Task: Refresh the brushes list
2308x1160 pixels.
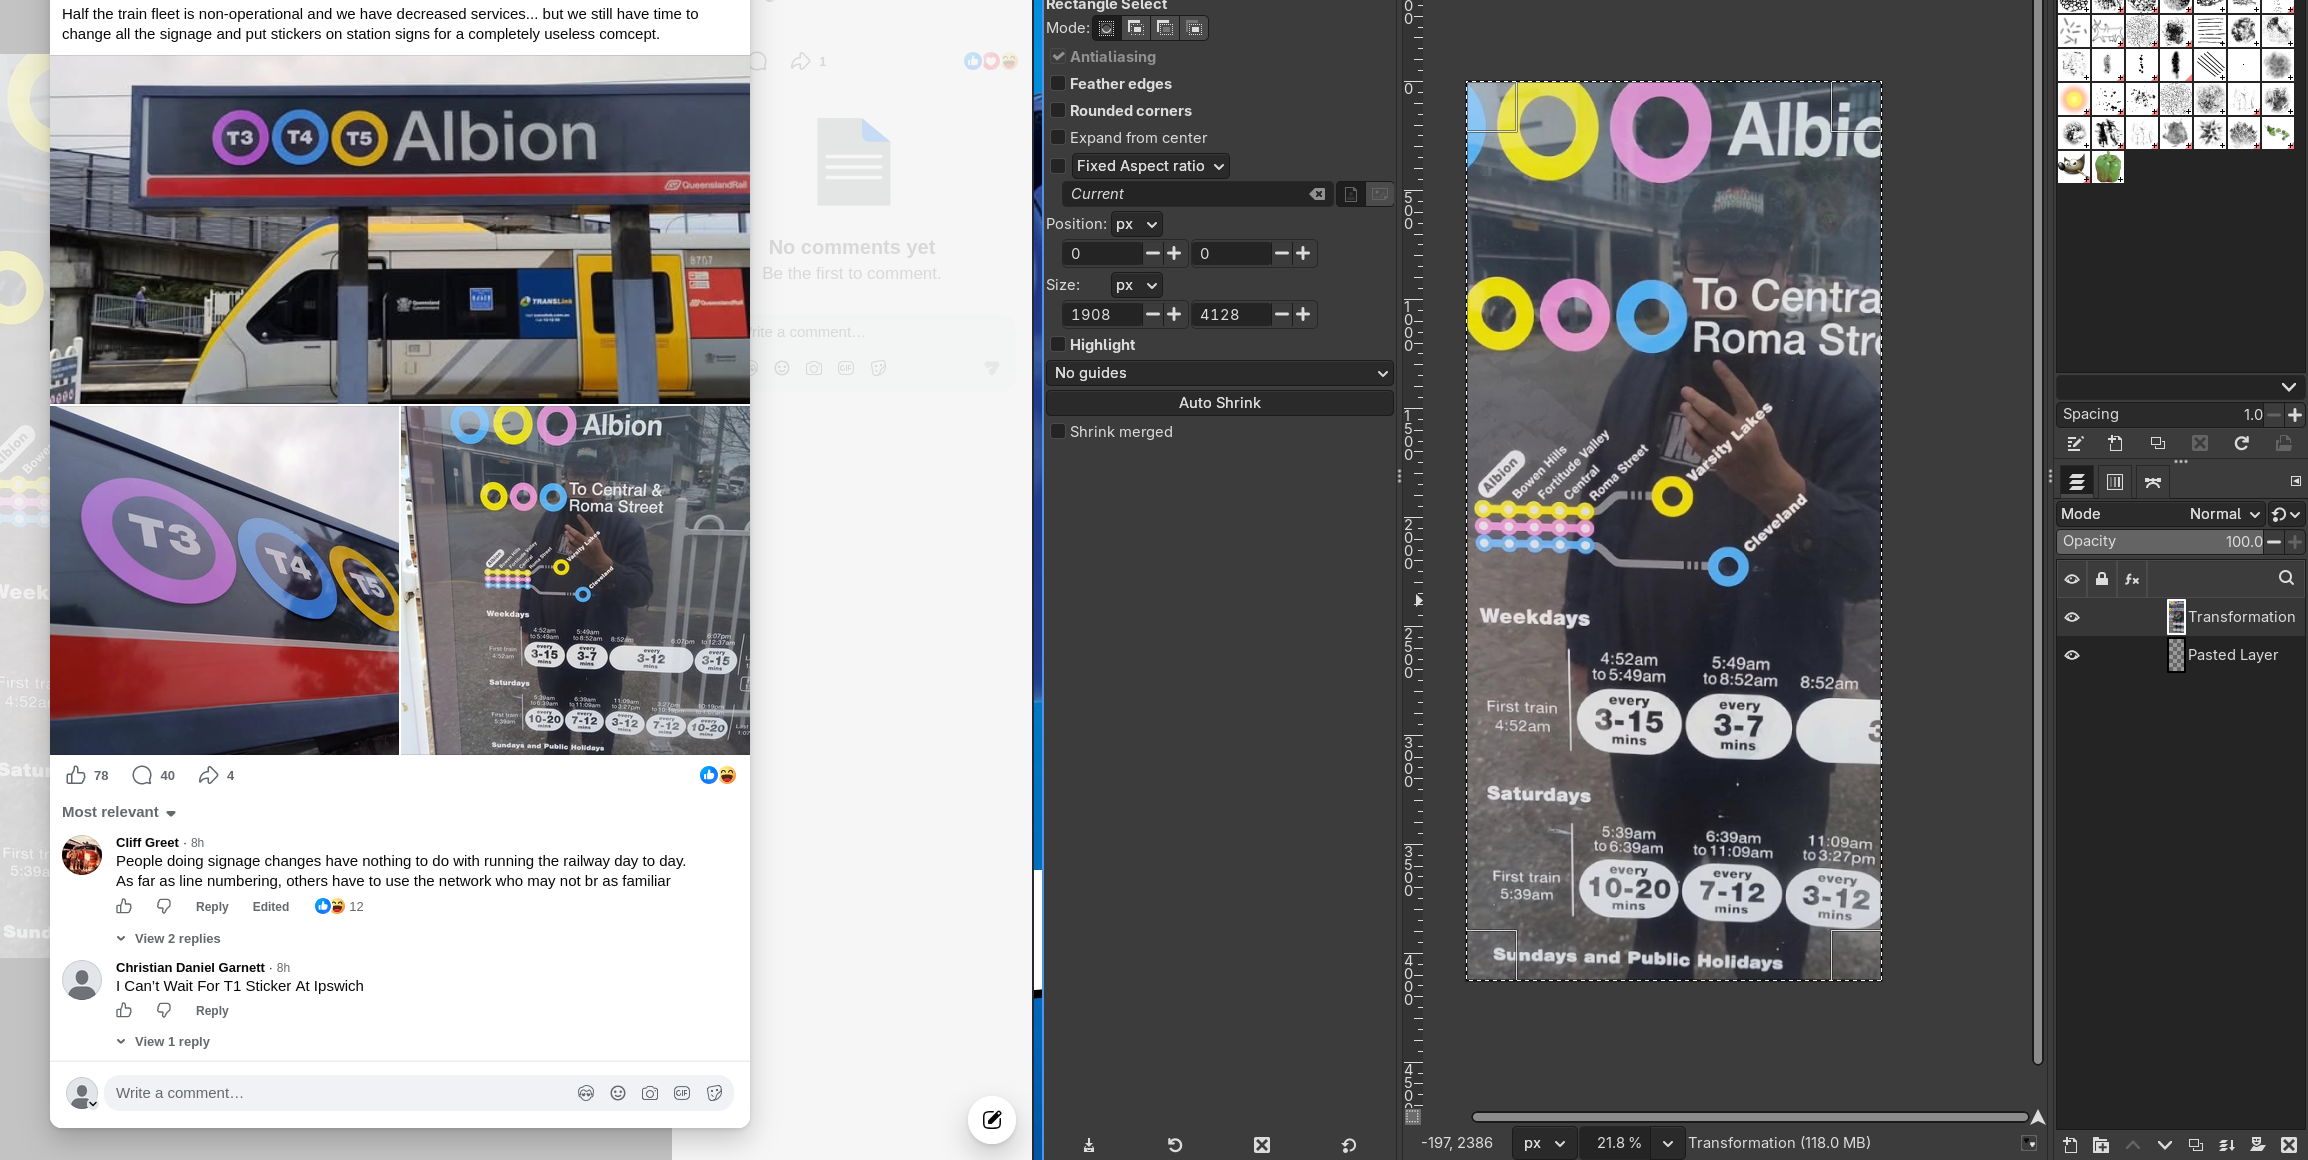Action: (x=2241, y=444)
